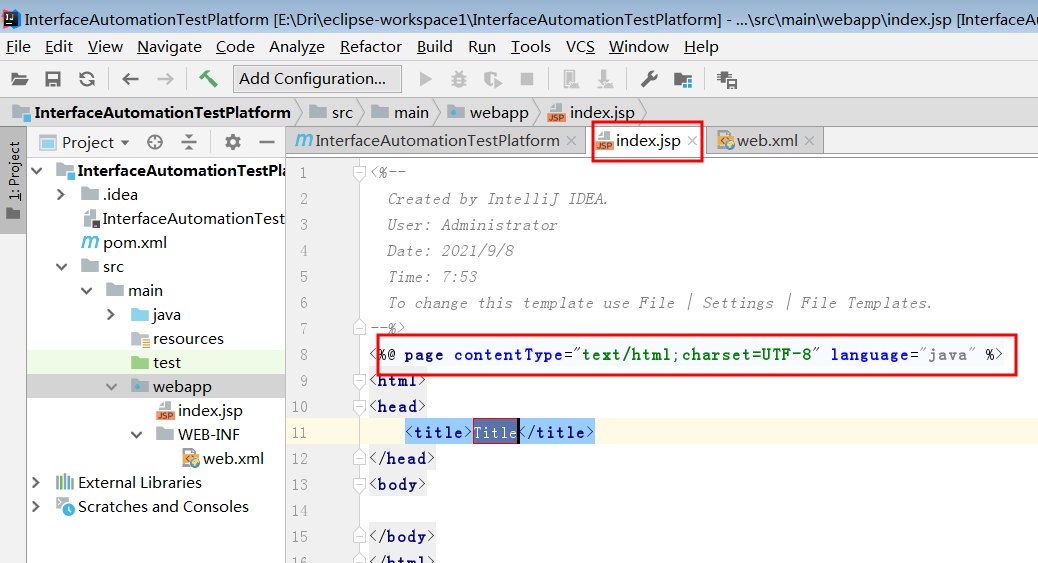Expand the java folder
Screen dimensions: 1038x563
(111, 315)
